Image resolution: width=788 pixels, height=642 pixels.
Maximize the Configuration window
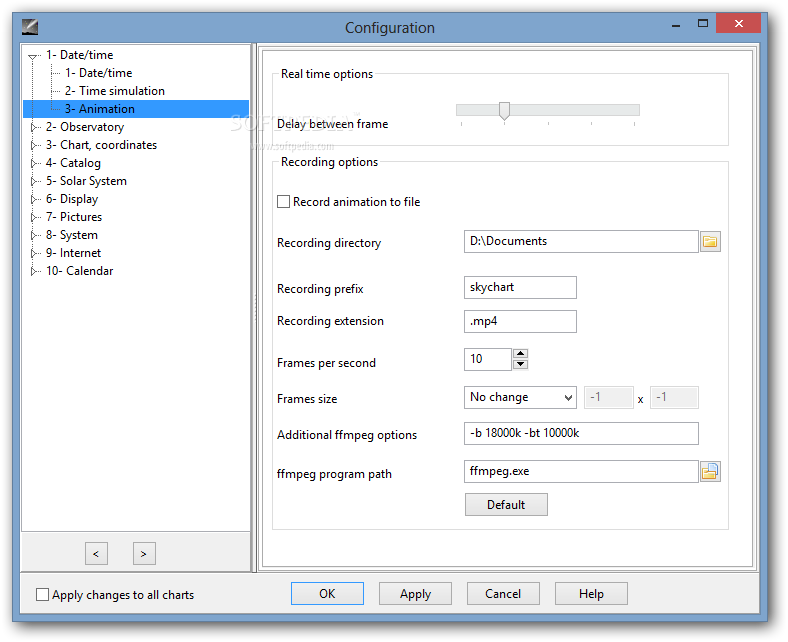pos(703,23)
